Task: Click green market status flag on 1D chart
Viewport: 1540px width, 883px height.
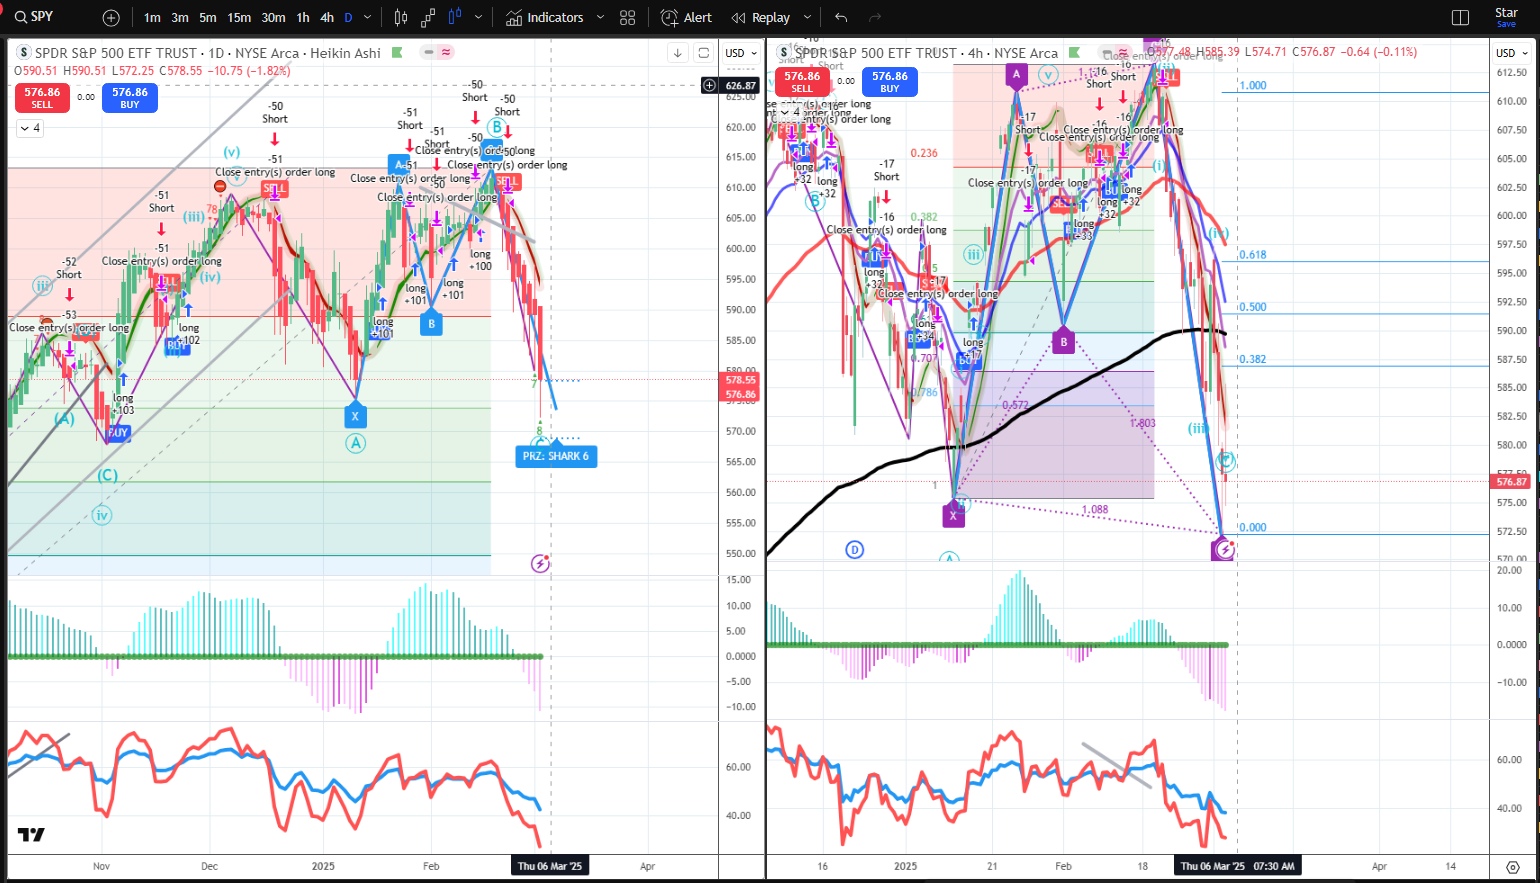Action: point(397,53)
